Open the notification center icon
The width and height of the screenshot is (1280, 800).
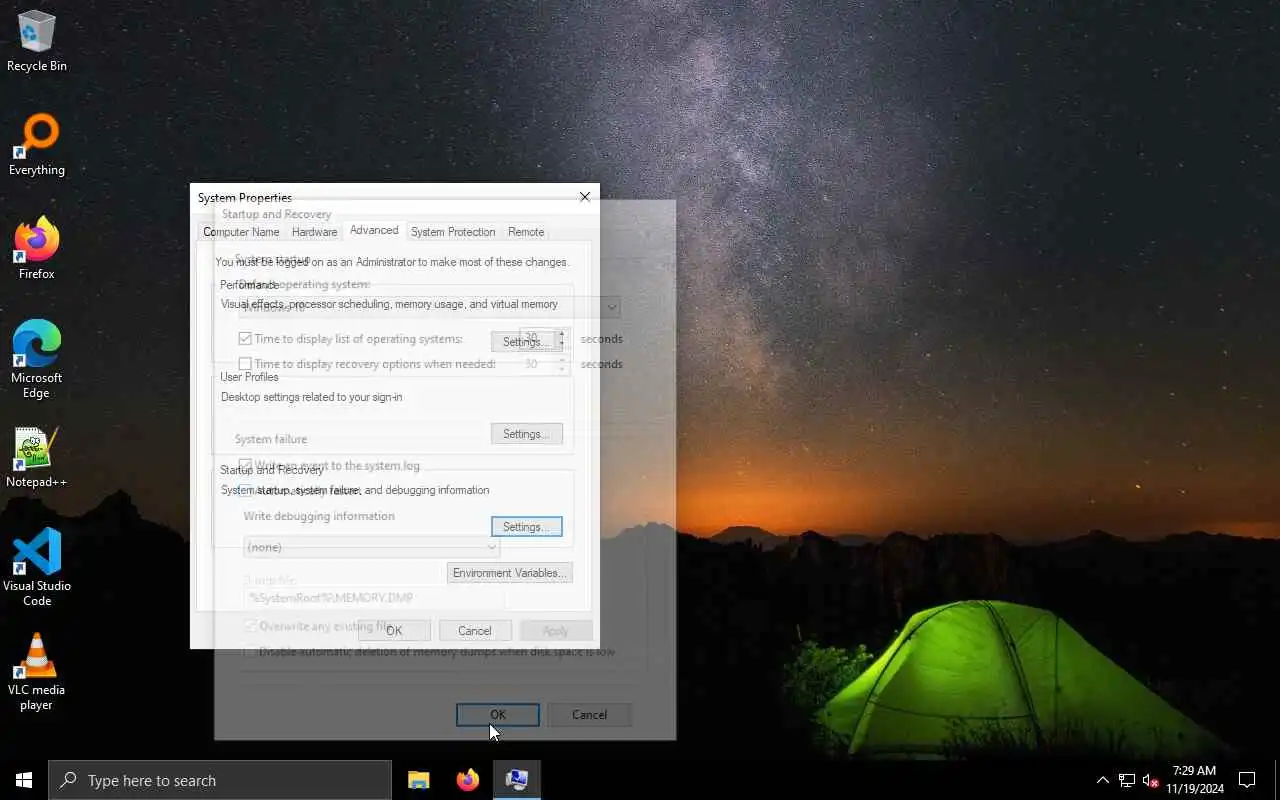tap(1247, 780)
